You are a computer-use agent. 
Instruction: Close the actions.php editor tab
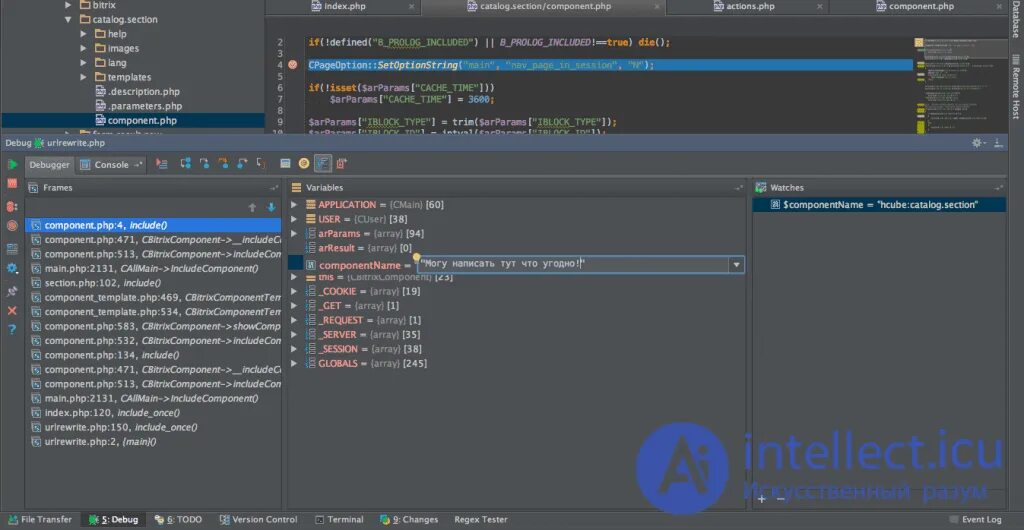coord(820,7)
